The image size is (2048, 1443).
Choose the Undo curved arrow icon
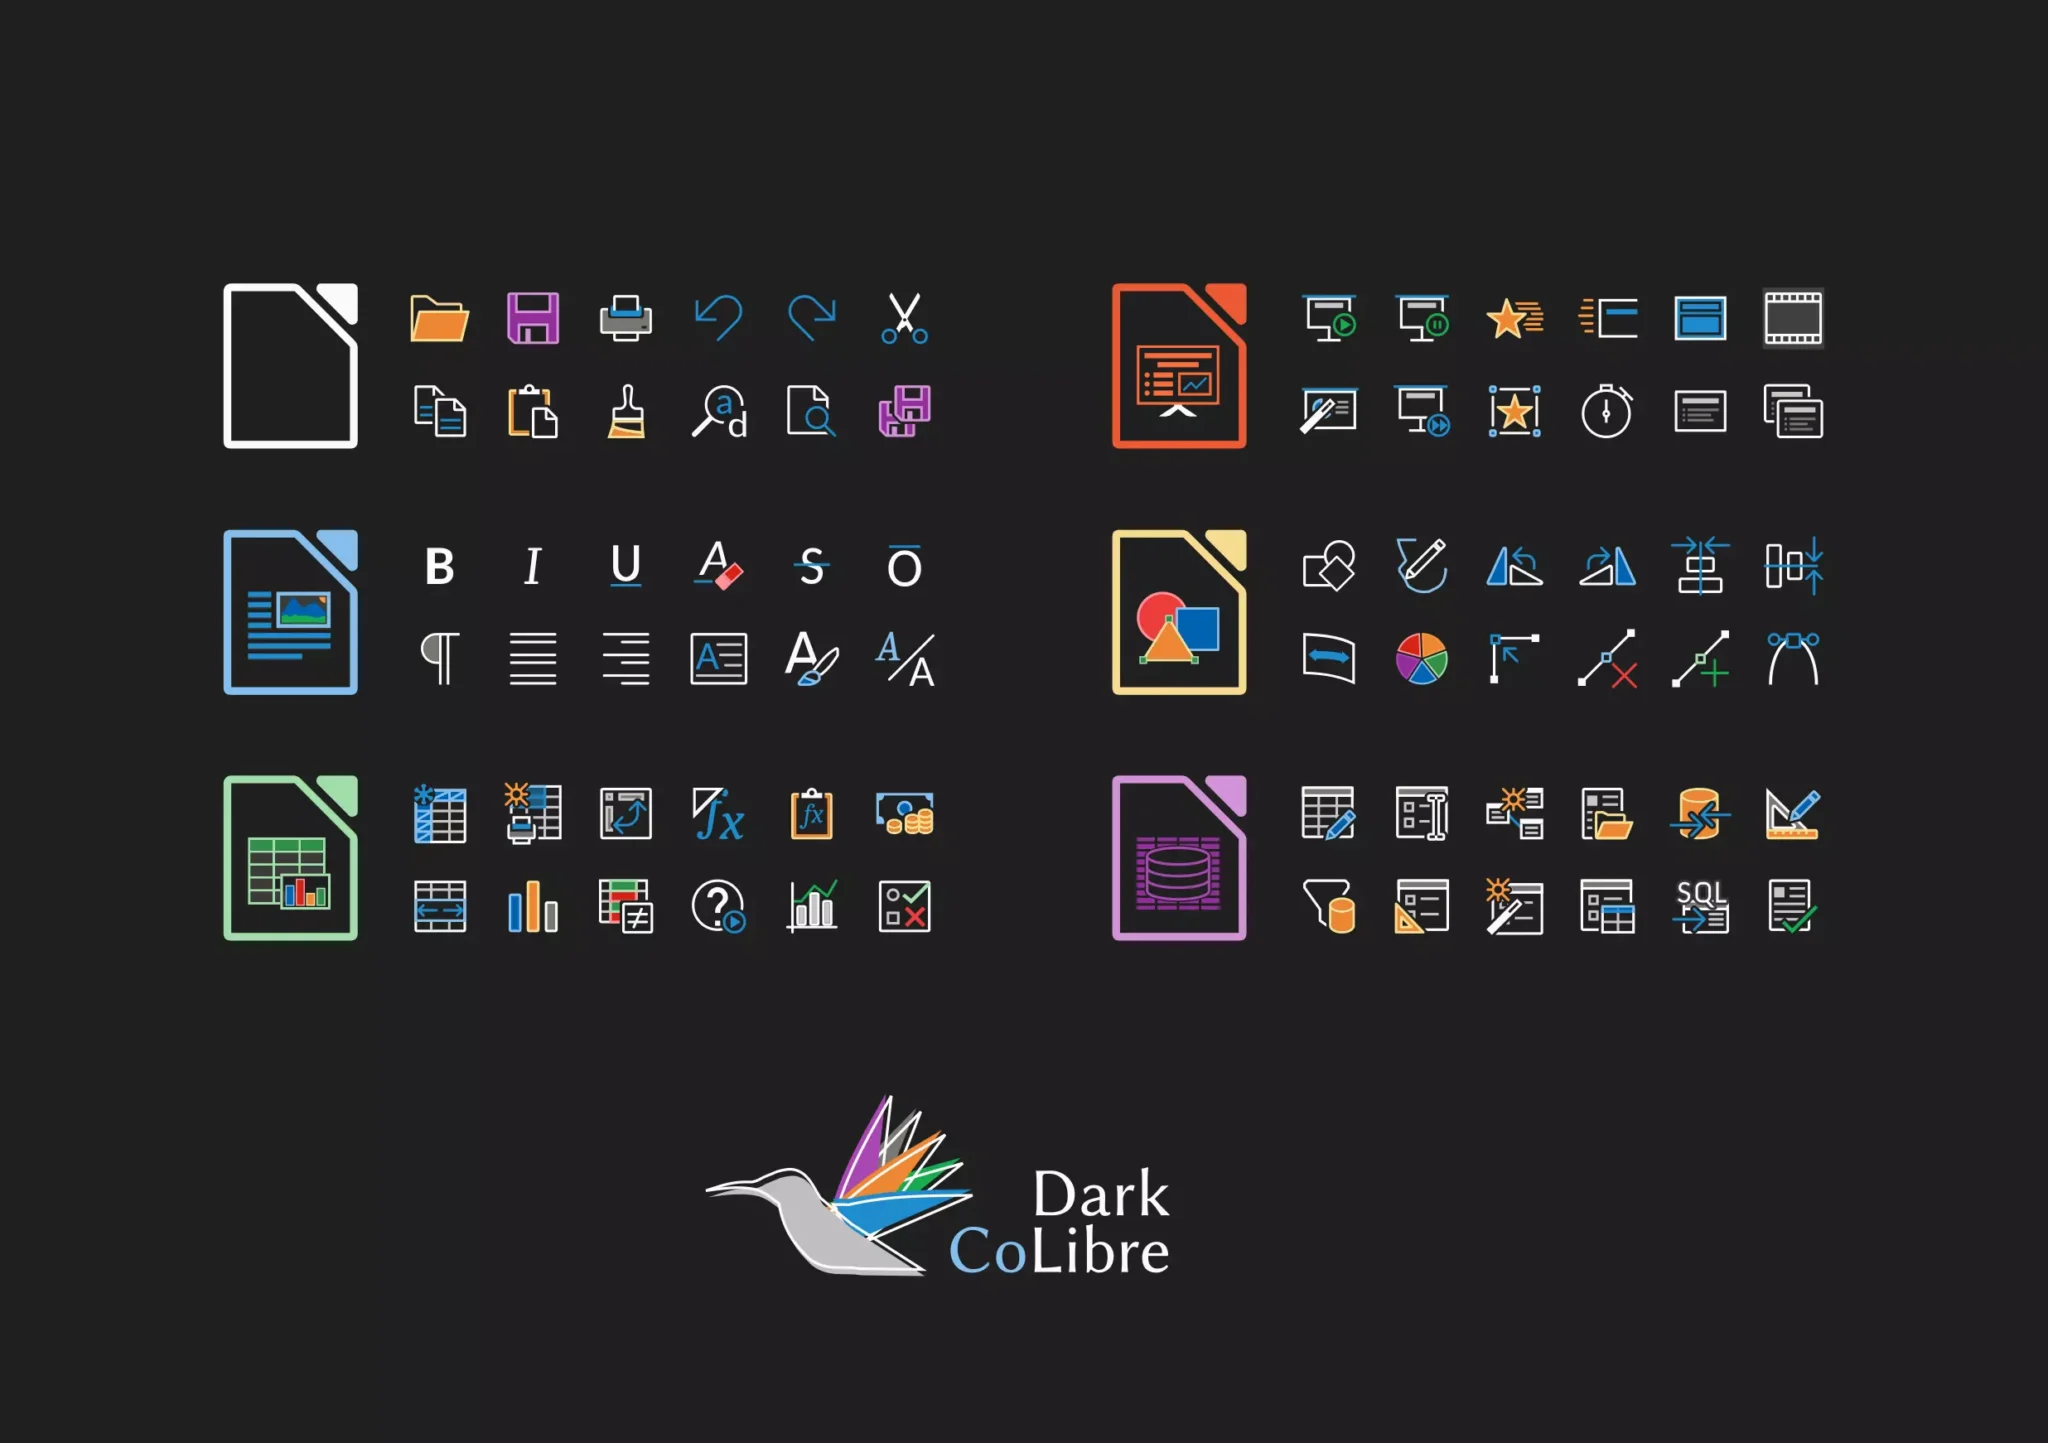tap(719, 319)
